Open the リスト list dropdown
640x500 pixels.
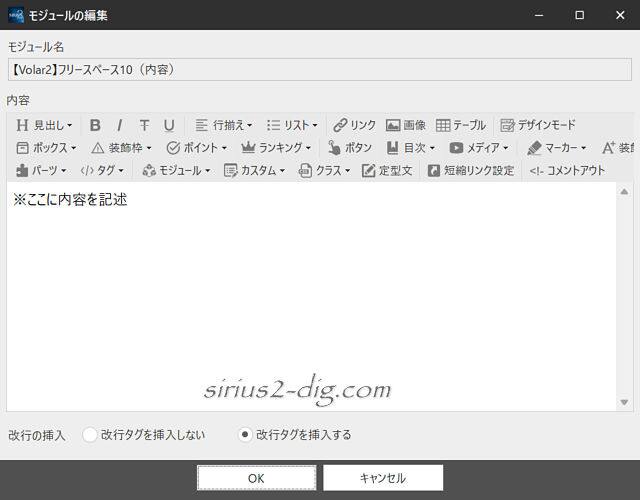(x=292, y=125)
